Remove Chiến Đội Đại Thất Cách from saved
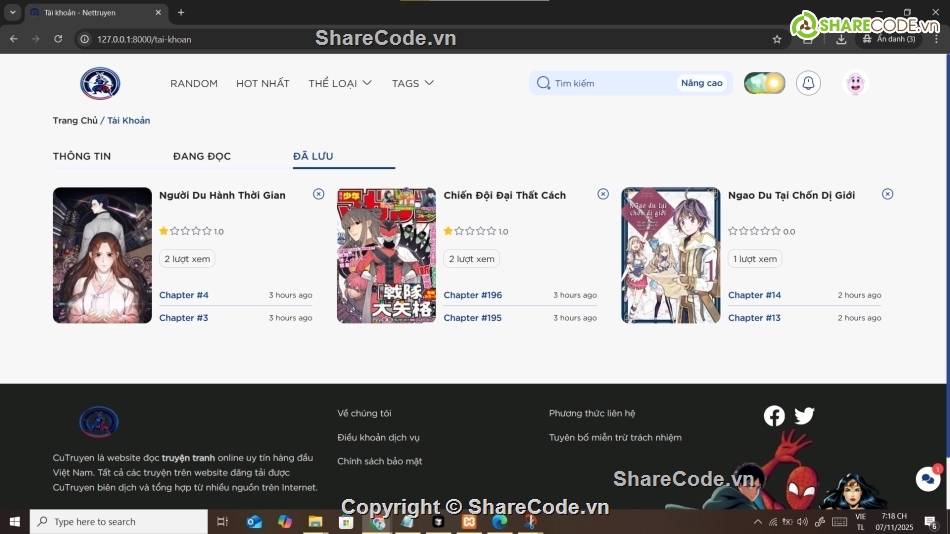Viewport: 950px width, 534px height. tap(603, 194)
